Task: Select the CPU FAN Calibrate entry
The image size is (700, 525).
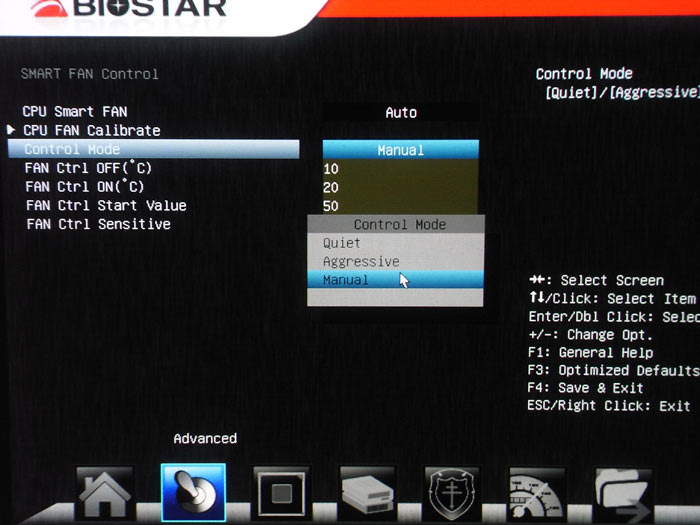Action: (x=92, y=130)
